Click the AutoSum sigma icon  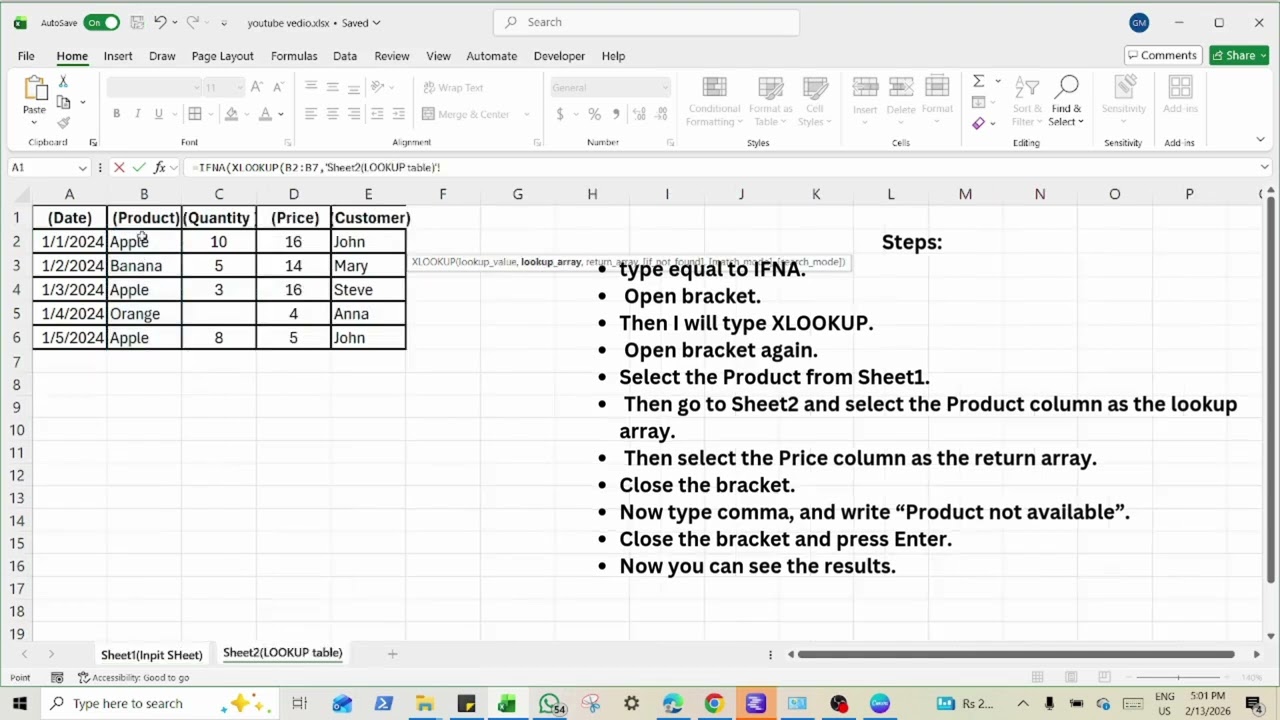979,81
